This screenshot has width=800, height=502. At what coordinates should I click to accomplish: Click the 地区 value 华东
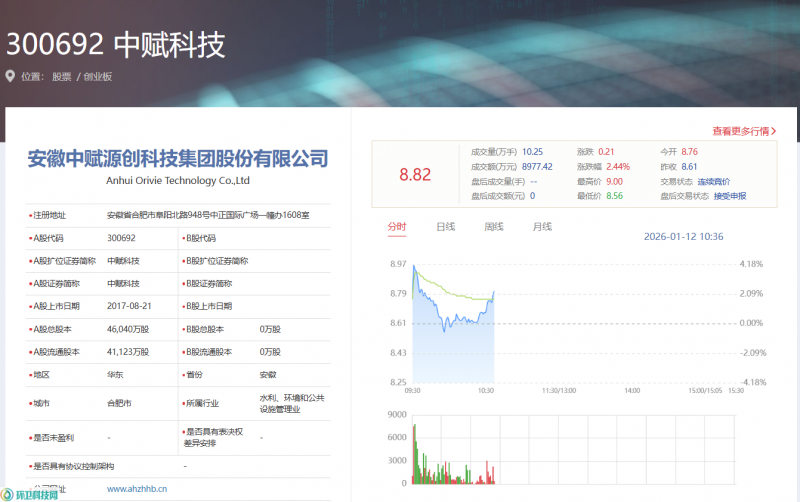115,374
